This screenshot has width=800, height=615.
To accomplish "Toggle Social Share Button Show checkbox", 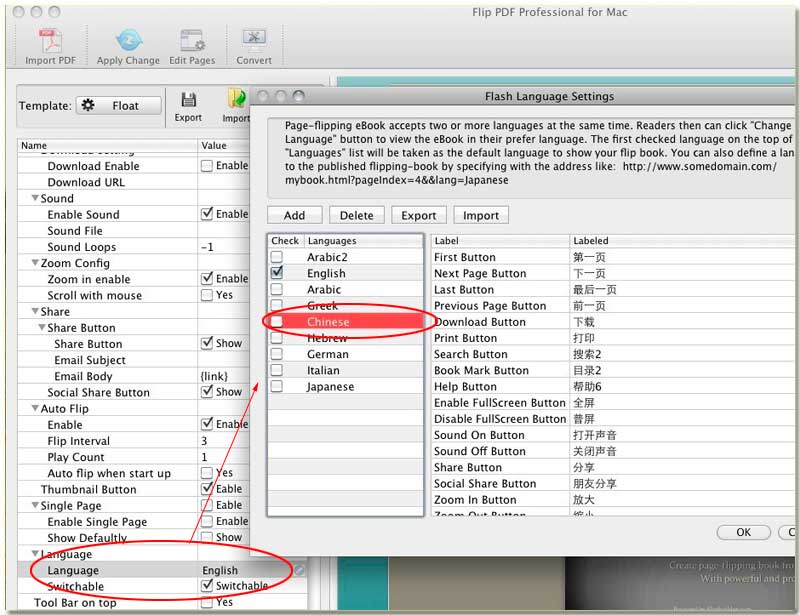I will click(x=207, y=391).
